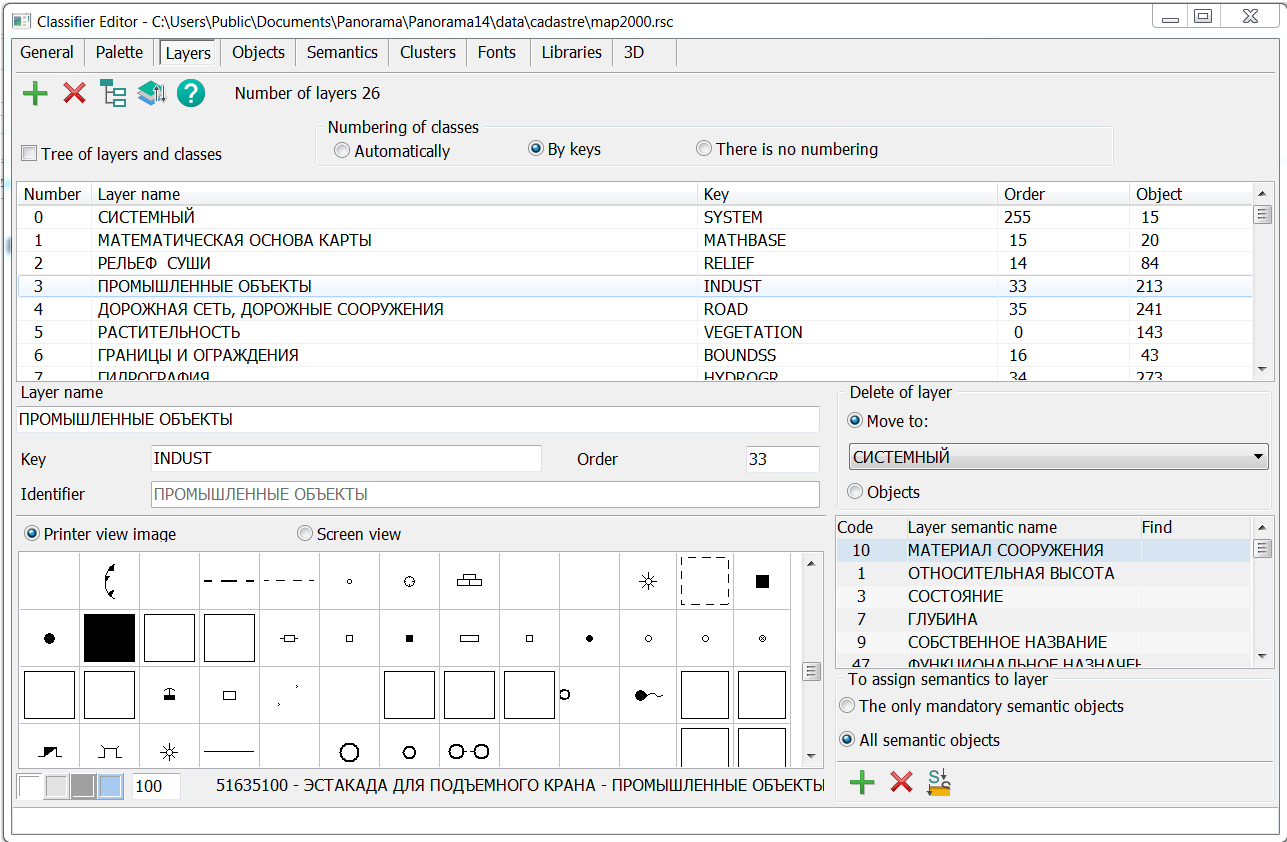
Task: Select the Move to radio button
Action: [855, 421]
